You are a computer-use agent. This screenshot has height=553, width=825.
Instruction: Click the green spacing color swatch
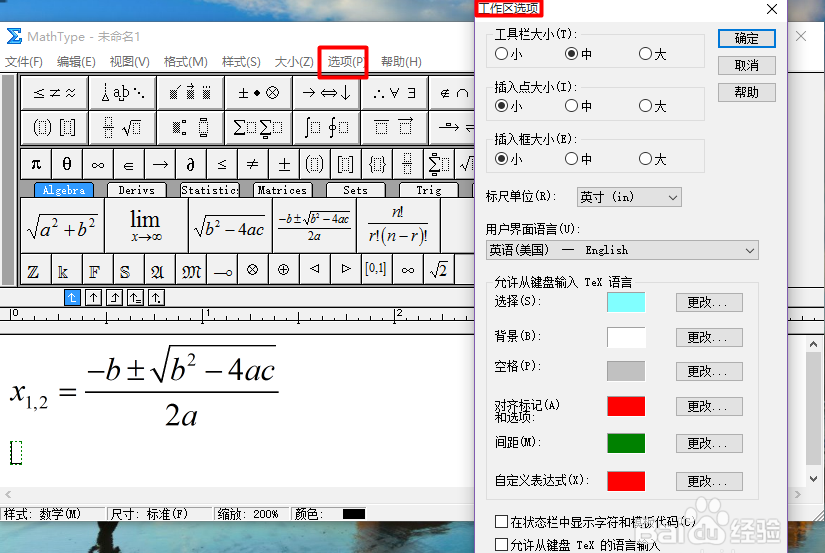point(626,443)
